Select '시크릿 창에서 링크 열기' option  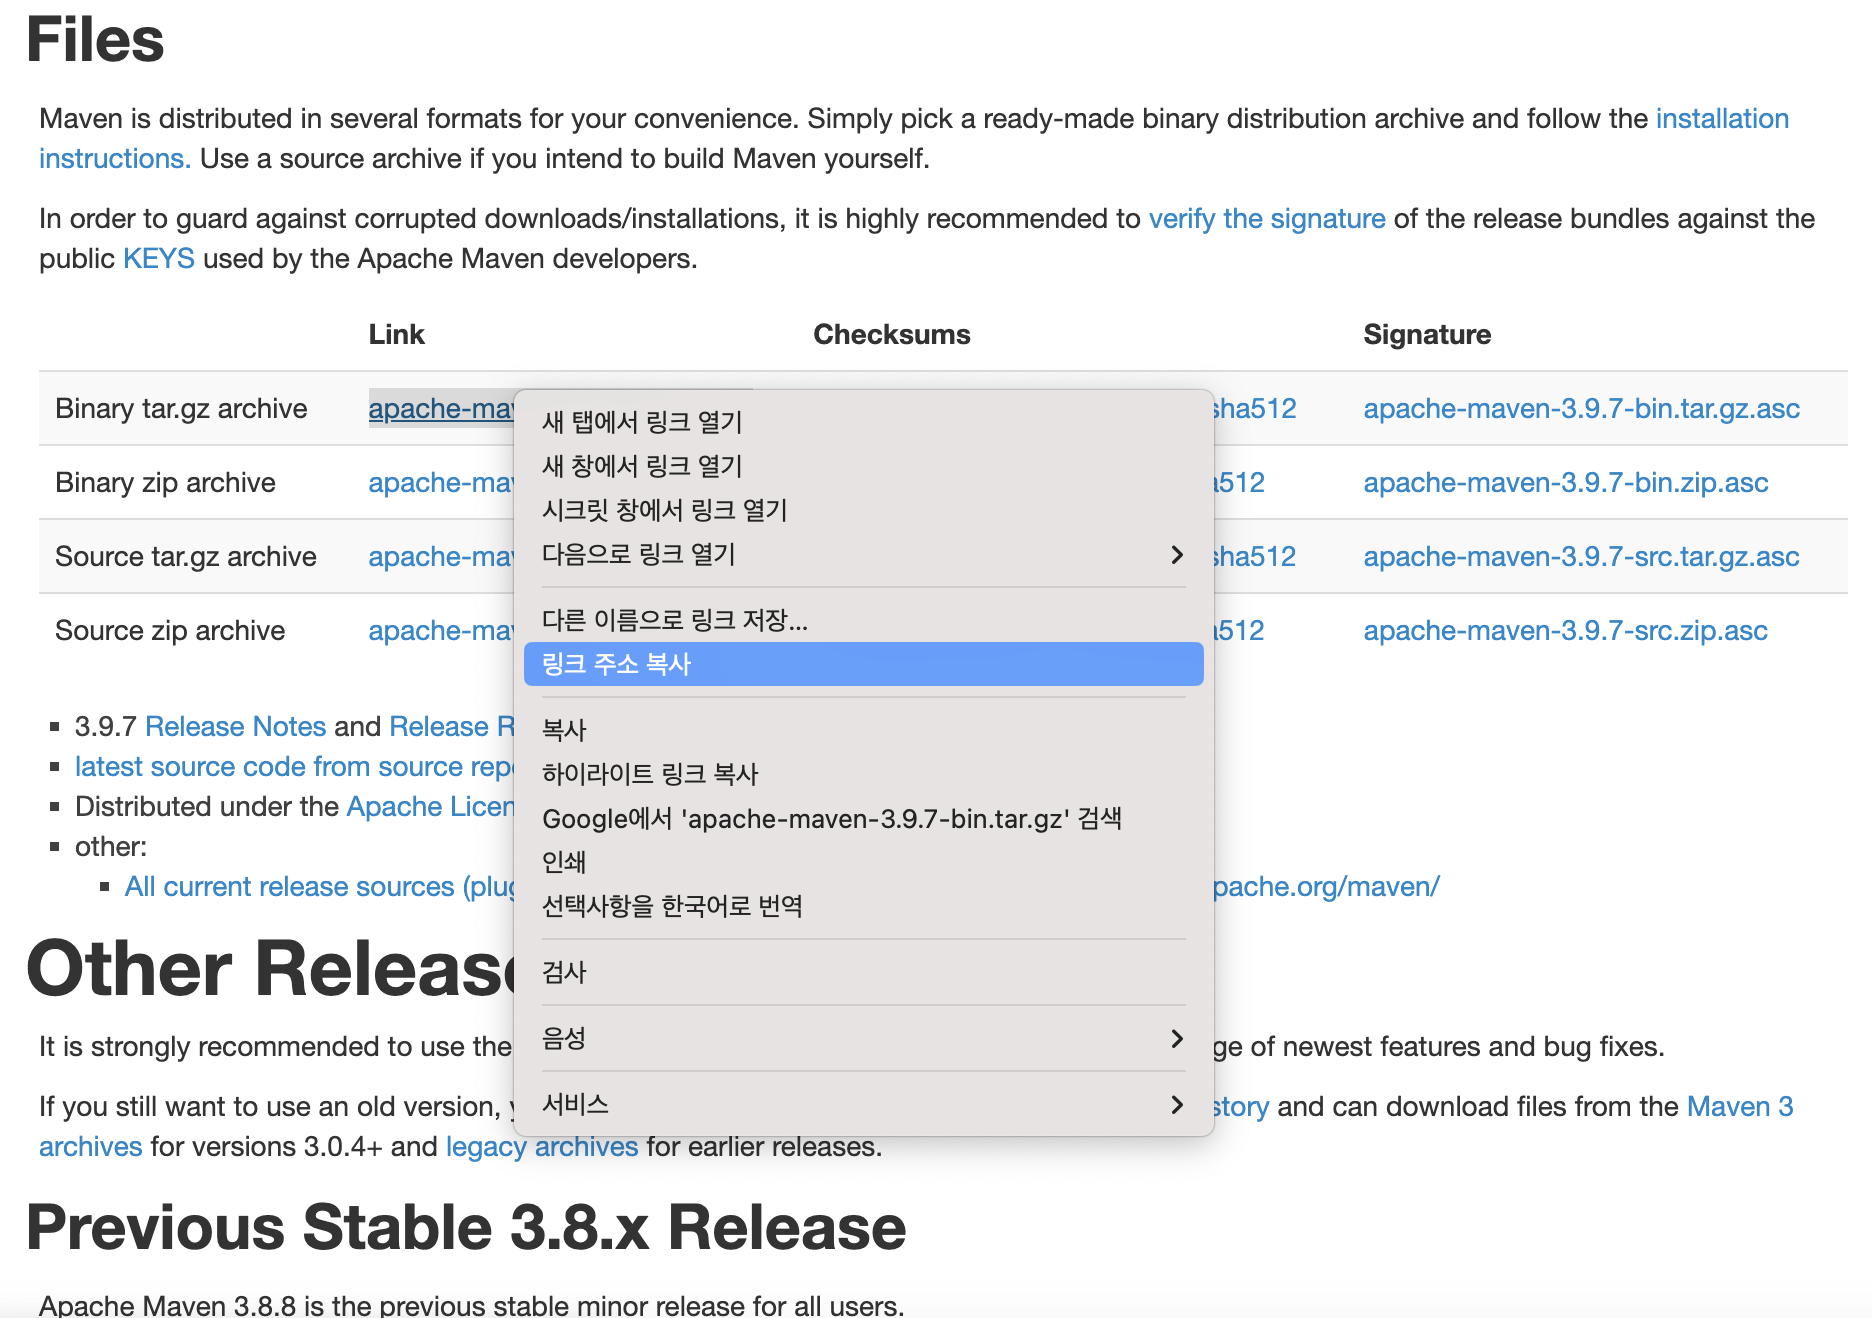863,510
